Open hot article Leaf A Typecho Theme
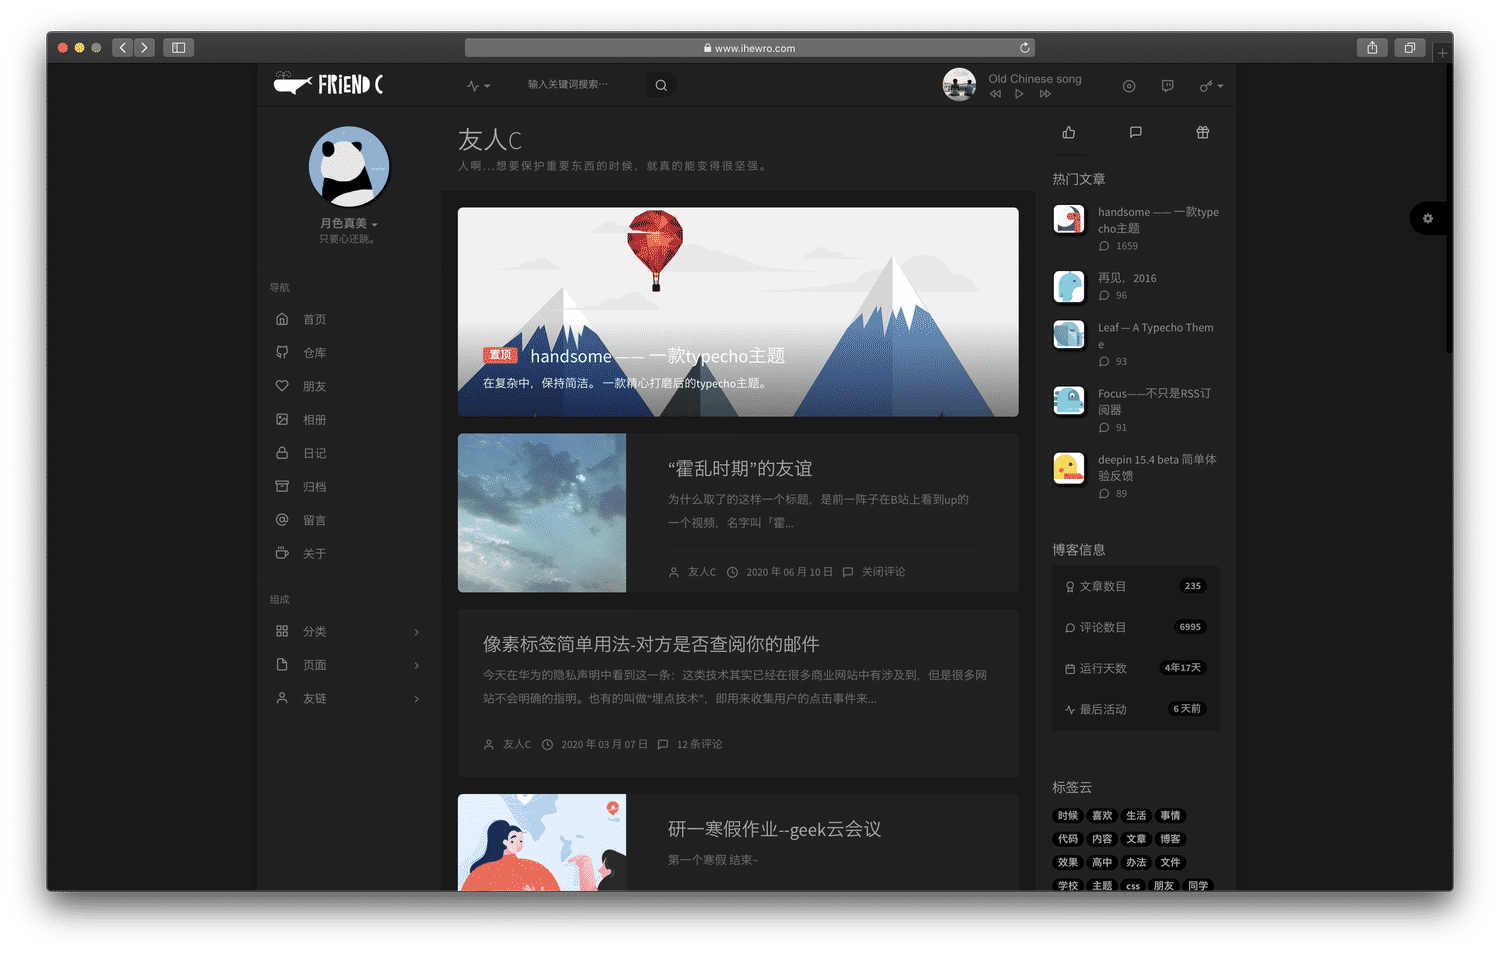Image resolution: width=1500 pixels, height=953 pixels. tap(1156, 335)
